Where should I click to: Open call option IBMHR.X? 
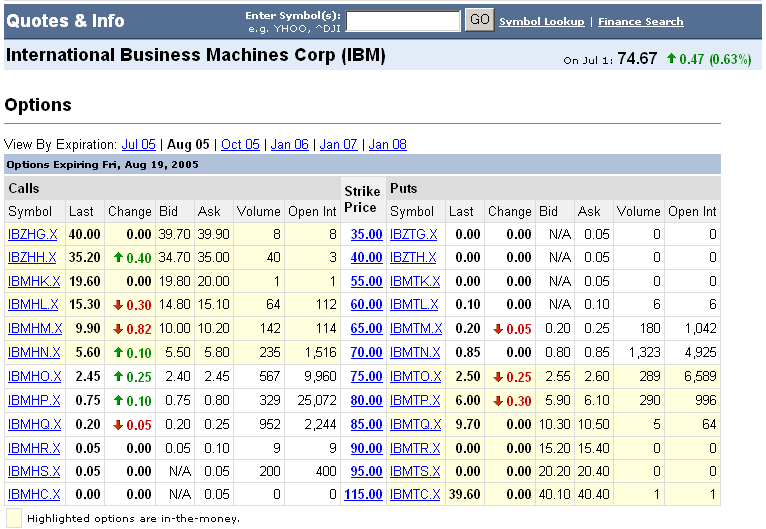coord(34,448)
